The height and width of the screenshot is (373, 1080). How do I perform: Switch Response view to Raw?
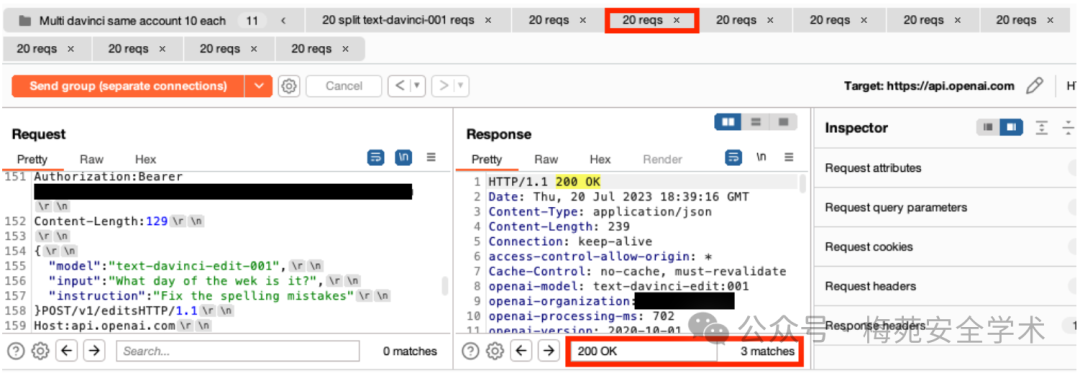pos(546,159)
